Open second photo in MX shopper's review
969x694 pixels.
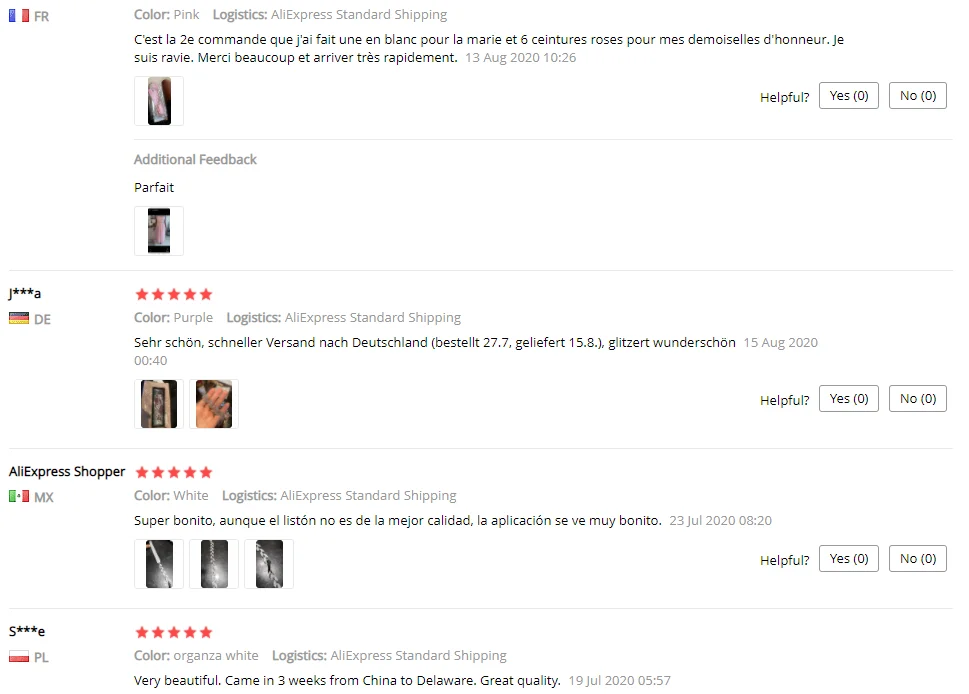[x=214, y=564]
